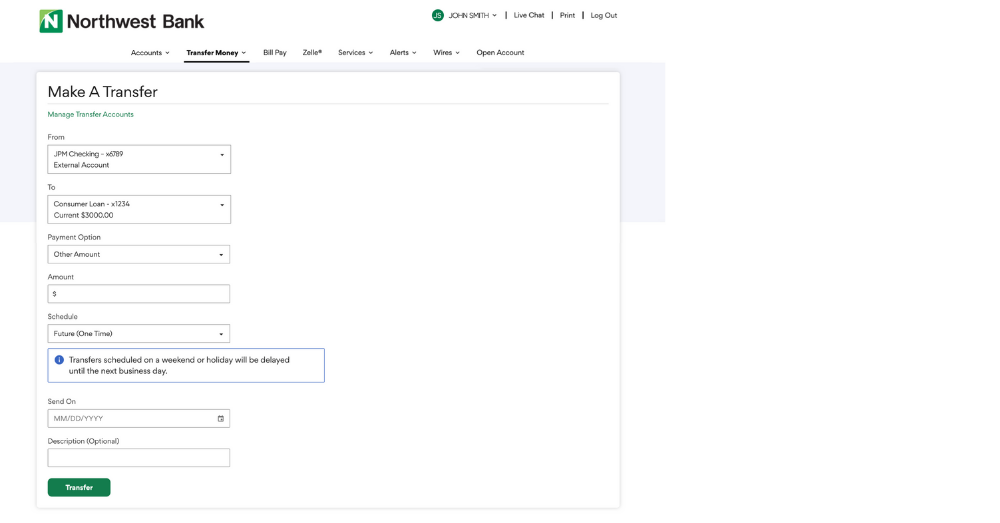This screenshot has width=1000, height=523.
Task: Expand the Services menu
Action: click(355, 53)
